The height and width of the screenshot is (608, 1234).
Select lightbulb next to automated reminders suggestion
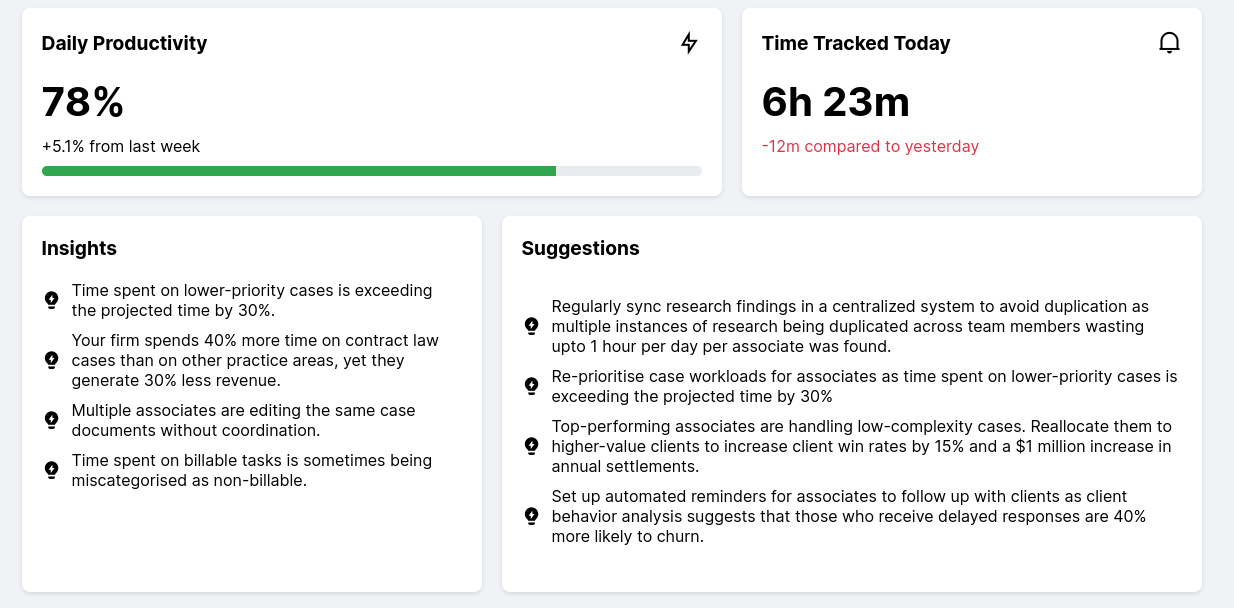pos(532,516)
